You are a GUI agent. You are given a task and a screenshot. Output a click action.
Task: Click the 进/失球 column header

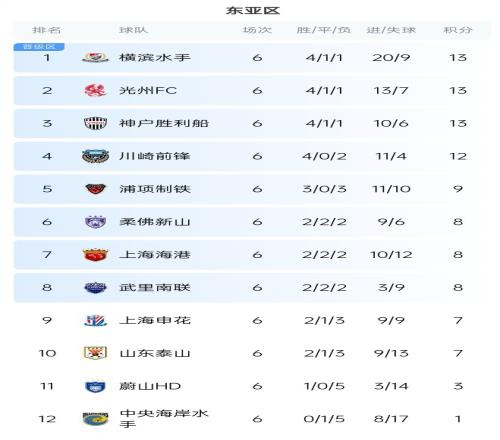[x=391, y=30]
